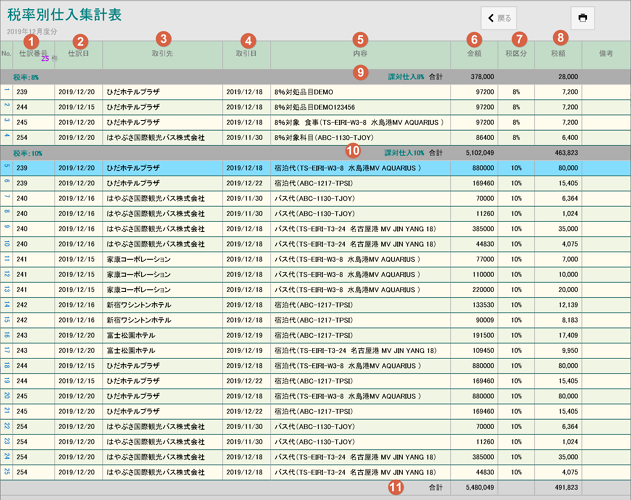Screen dimensions: 631x500
Task: Click 家康コーポレーション in row 11
Action: pyautogui.click(x=138, y=259)
